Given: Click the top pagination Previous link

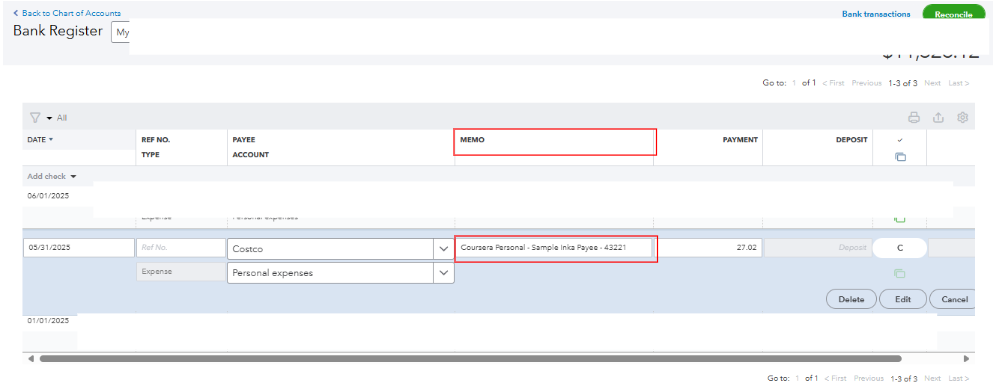Looking at the screenshot, I should [x=866, y=84].
